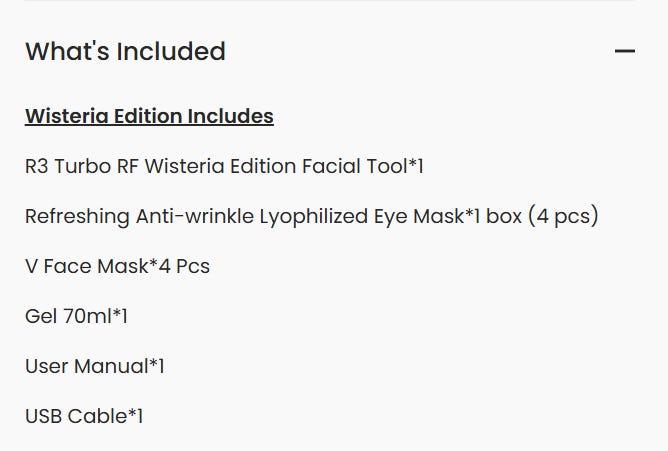Click the USB Cable*1 item

pyautogui.click(x=84, y=416)
